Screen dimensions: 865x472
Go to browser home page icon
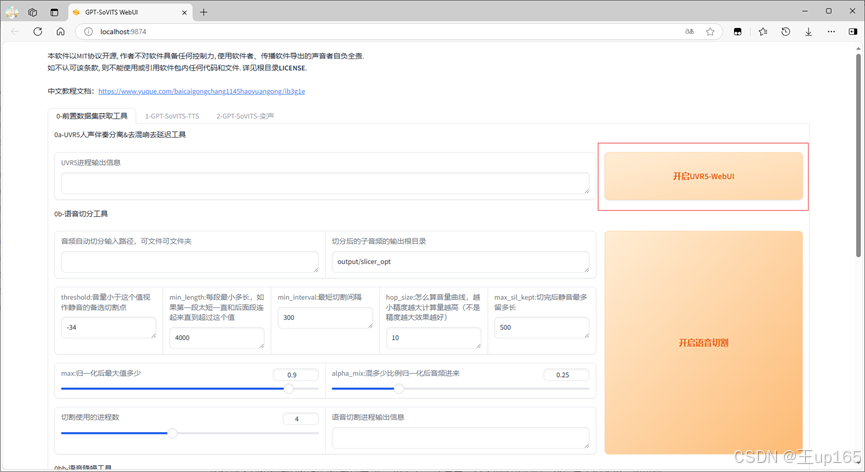[61, 31]
